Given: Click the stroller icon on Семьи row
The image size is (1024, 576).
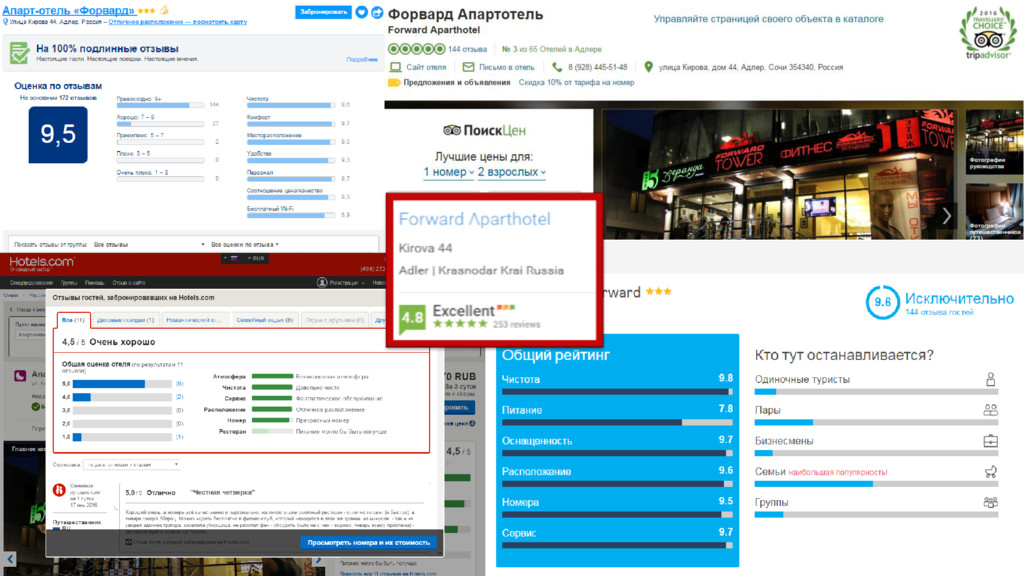Looking at the screenshot, I should [991, 472].
